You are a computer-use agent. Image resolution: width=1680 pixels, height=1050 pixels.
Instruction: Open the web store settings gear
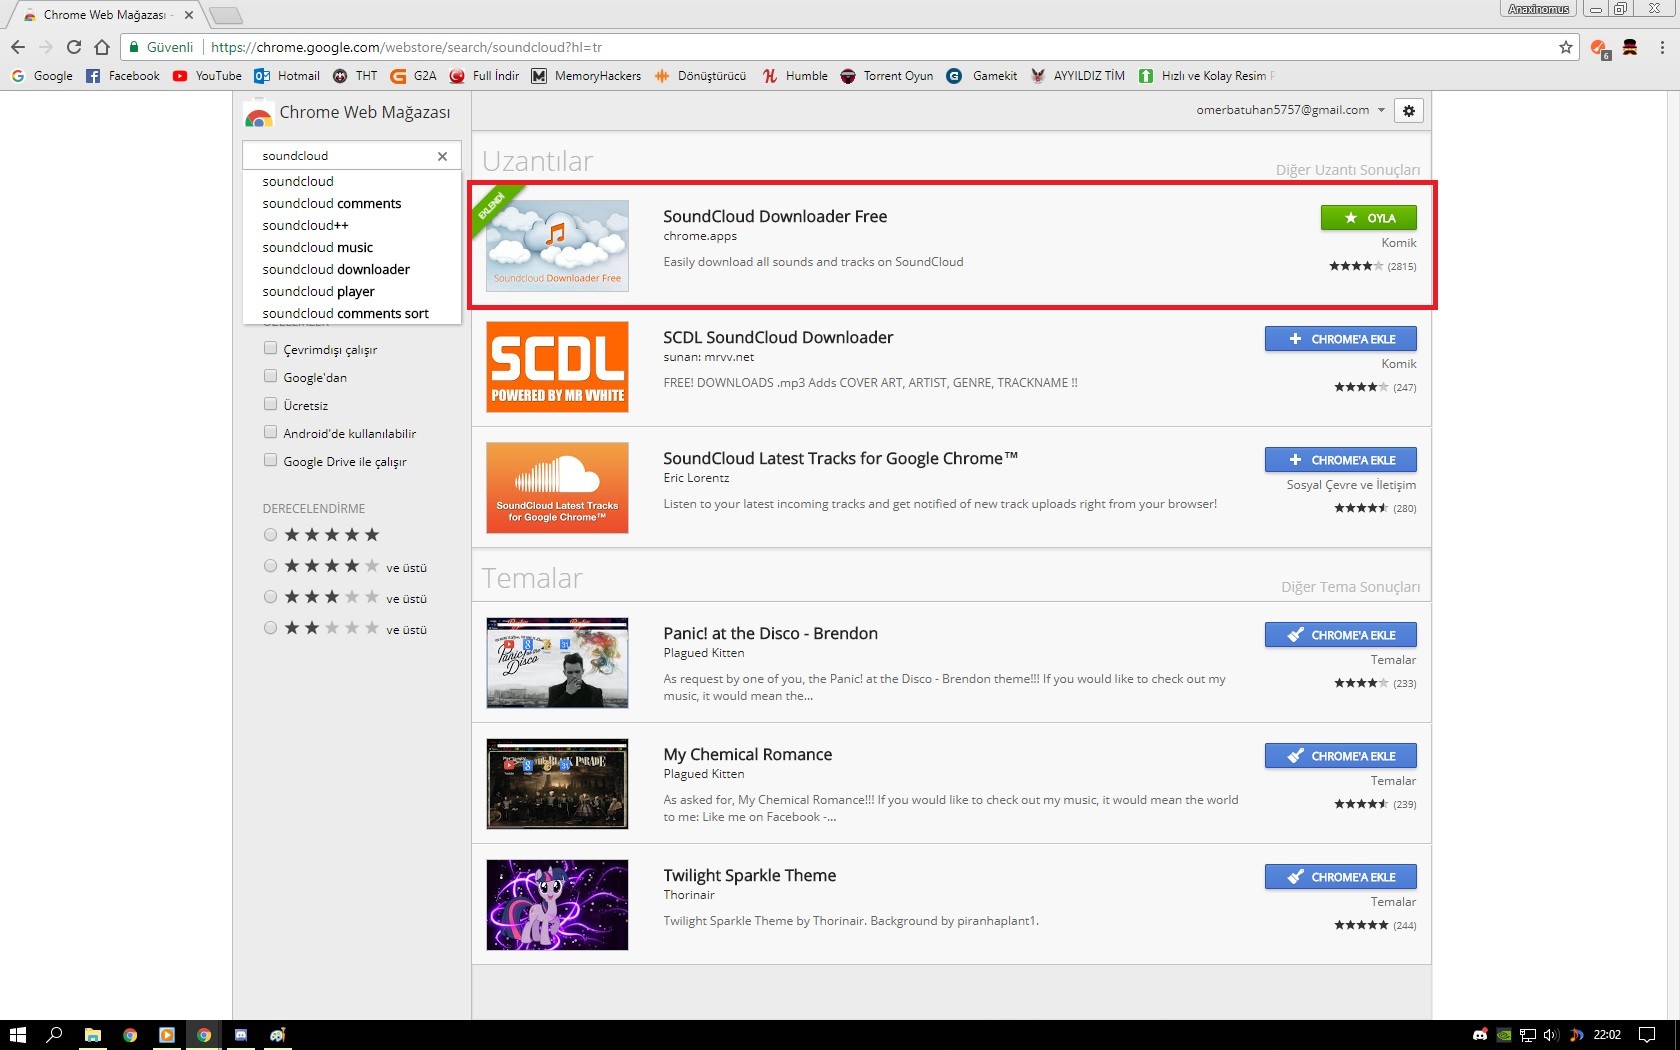coord(1409,111)
